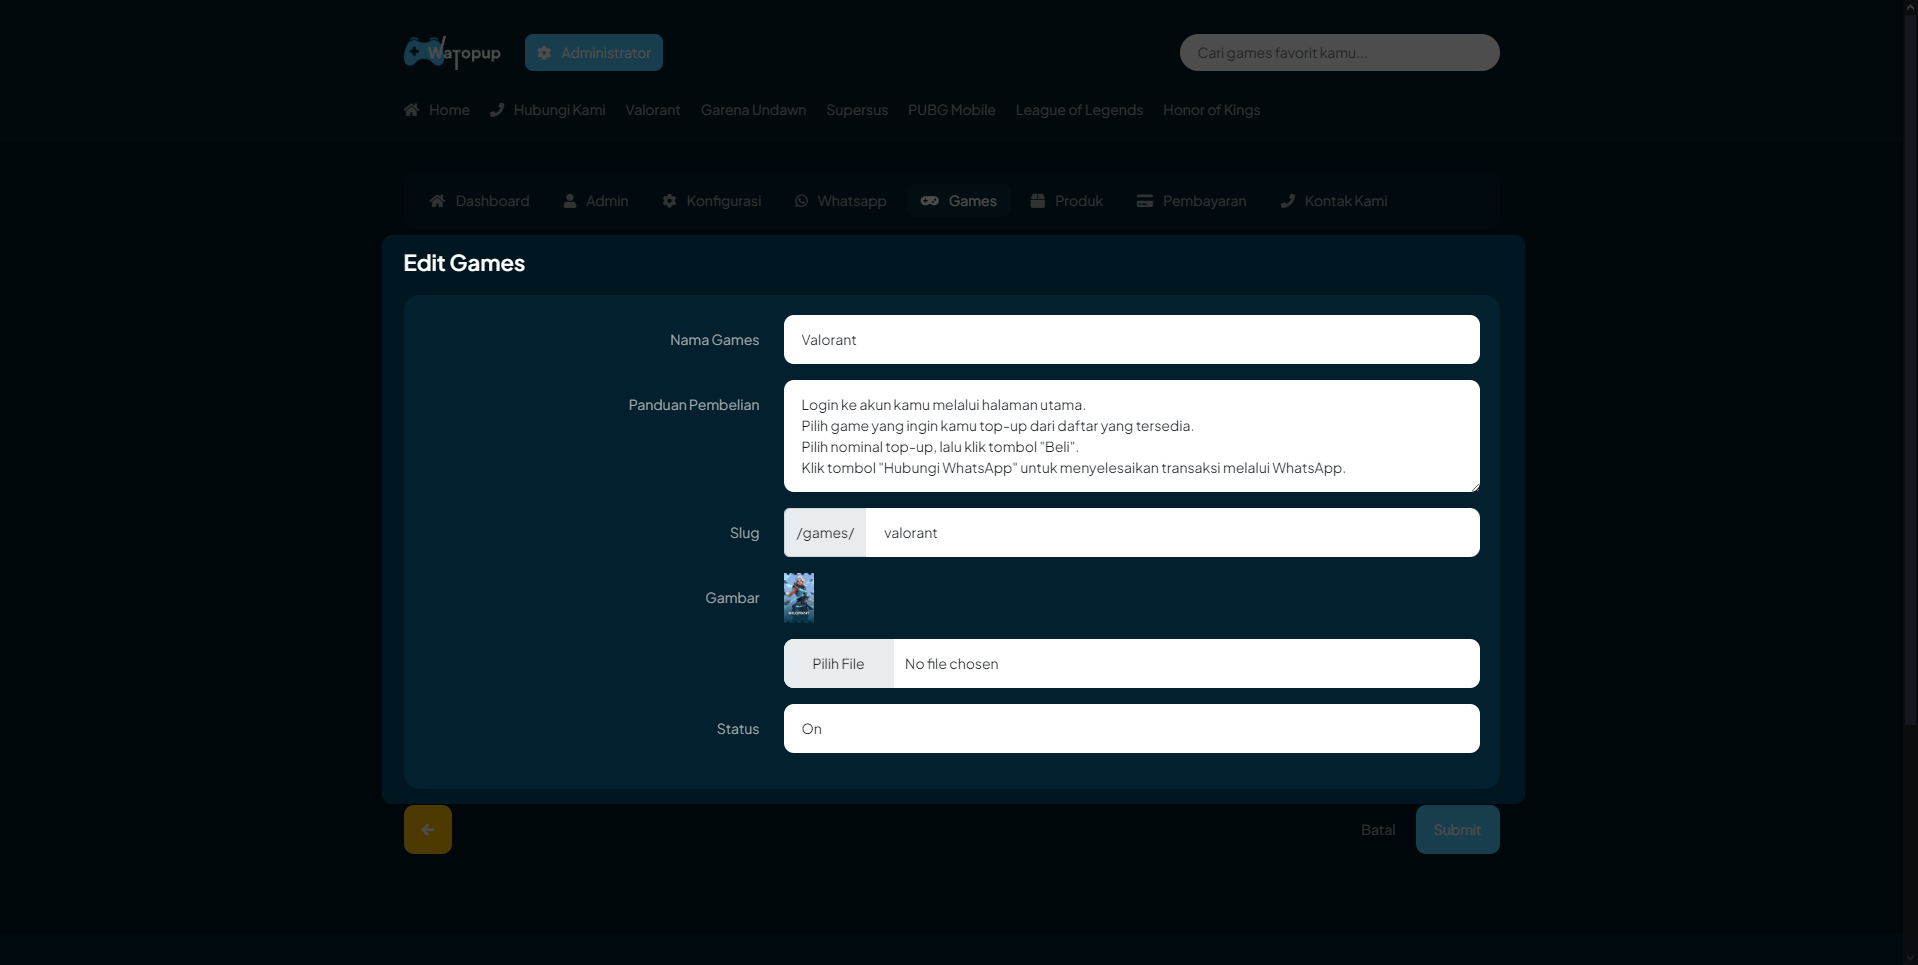The image size is (1918, 965).
Task: Click into the Panduan Pembelian textarea
Action: [1132, 436]
